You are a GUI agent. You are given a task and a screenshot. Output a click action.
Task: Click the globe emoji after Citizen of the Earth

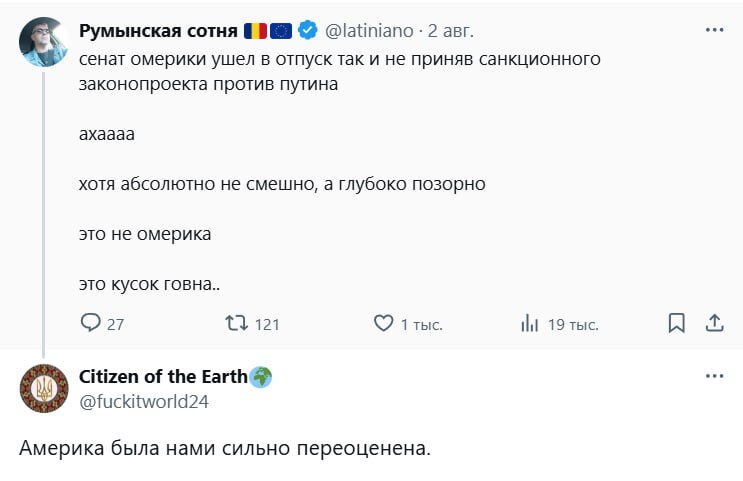coord(261,376)
